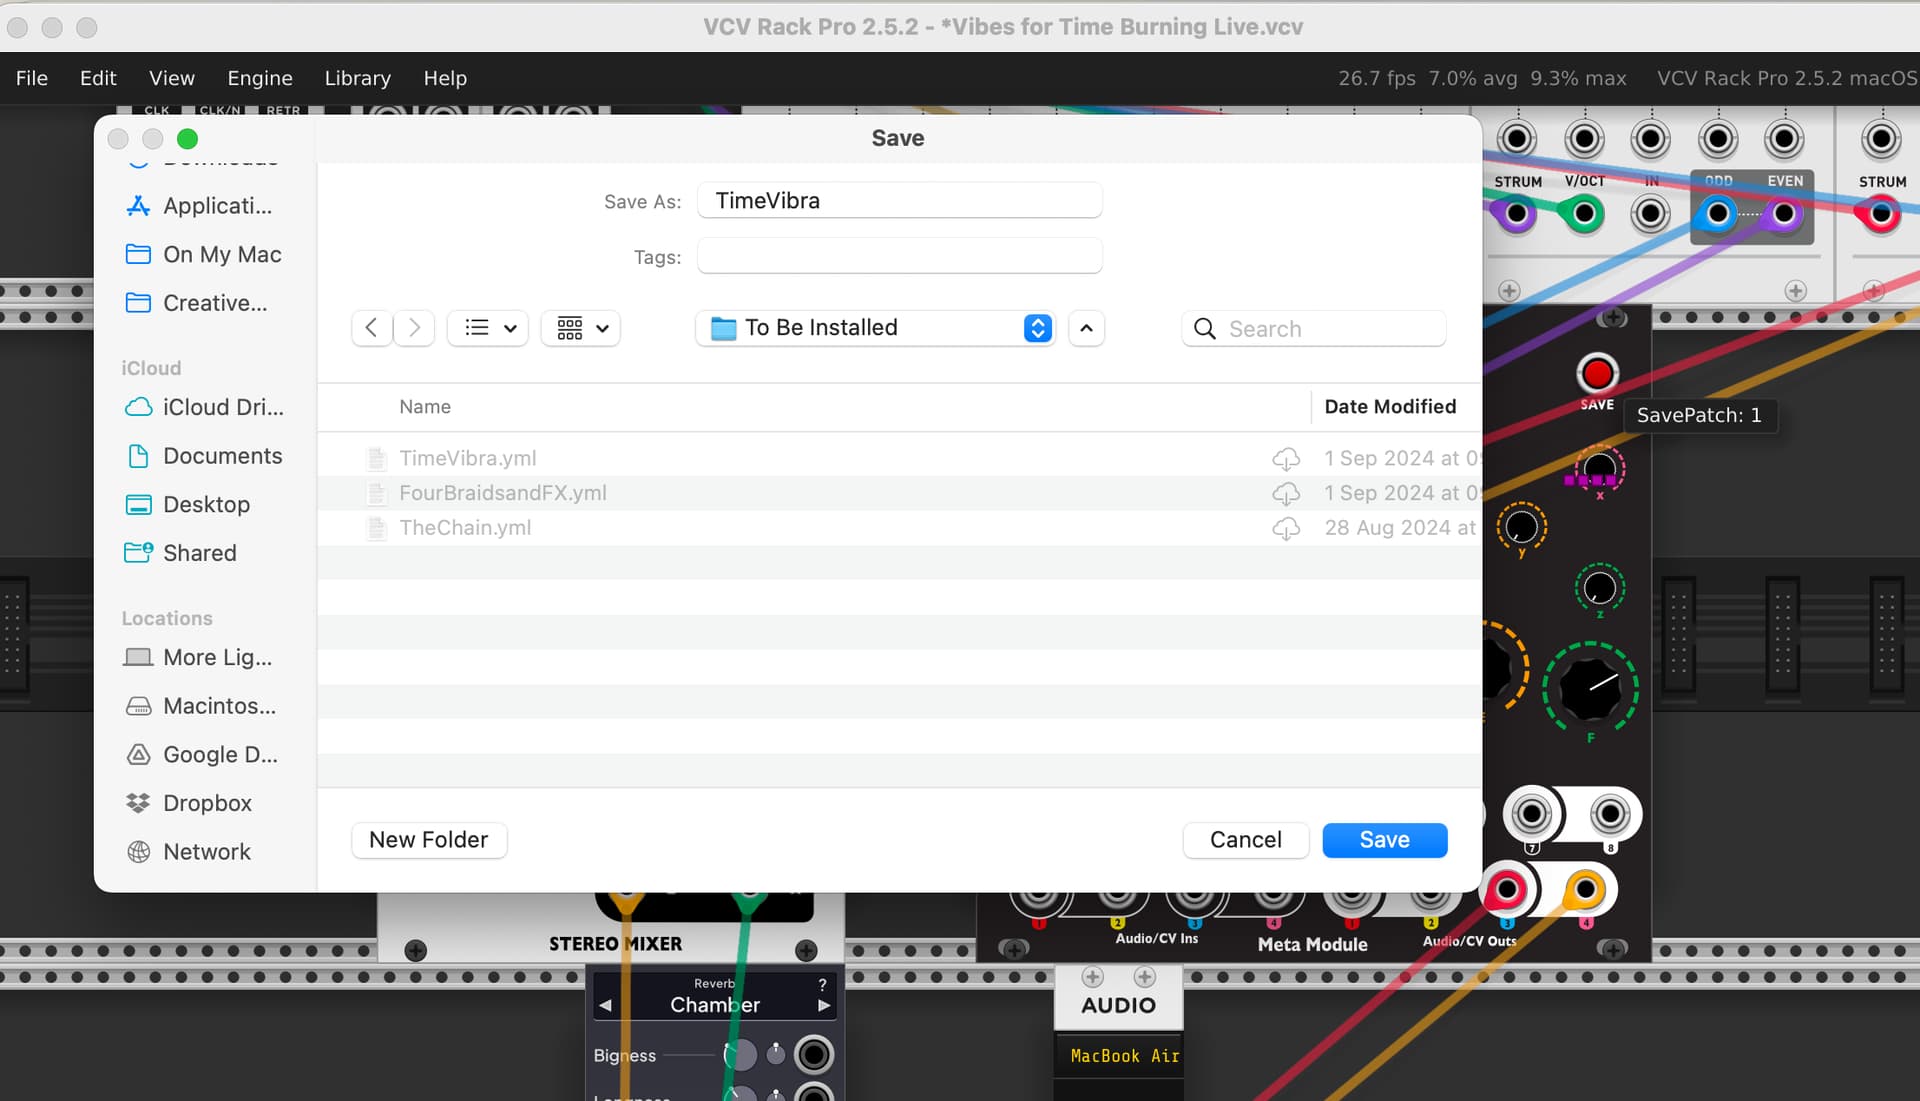The width and height of the screenshot is (1920, 1101).
Task: Open the Library menu
Action: tap(357, 78)
